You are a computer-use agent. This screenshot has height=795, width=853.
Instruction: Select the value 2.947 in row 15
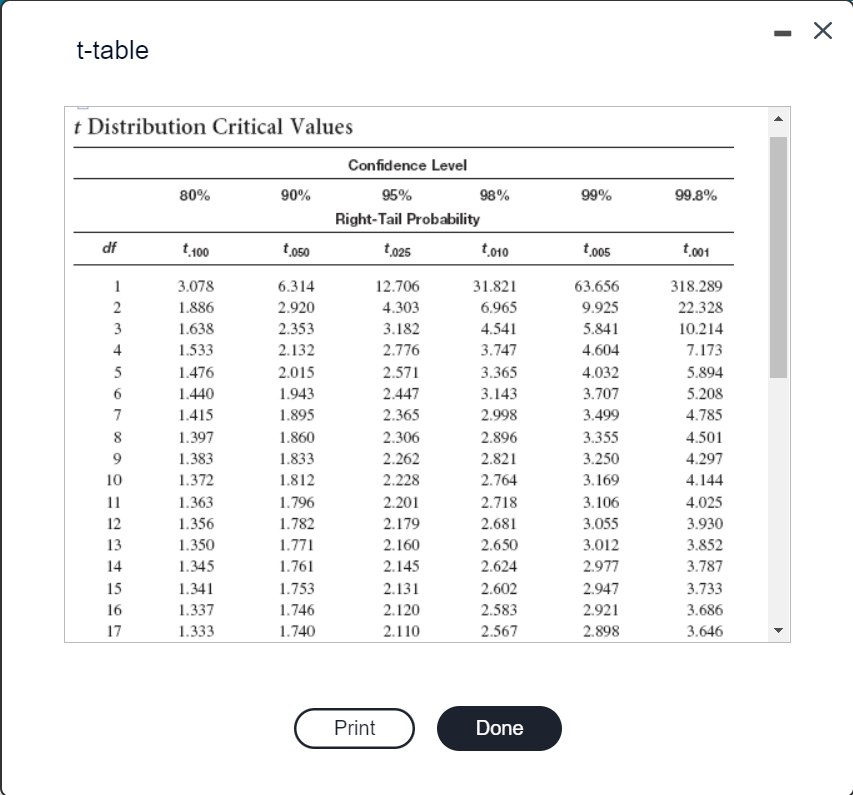(x=601, y=589)
